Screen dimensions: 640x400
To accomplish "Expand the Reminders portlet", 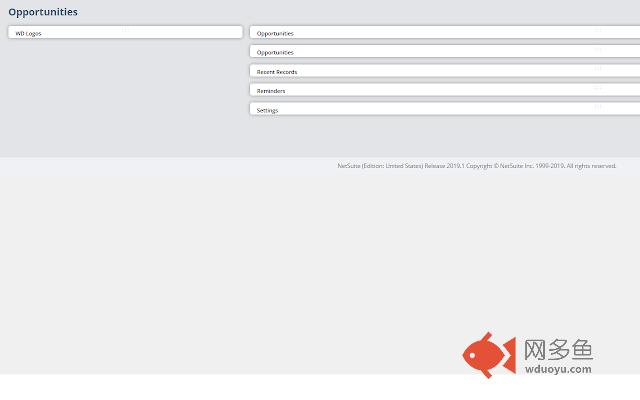I will click(x=445, y=90).
